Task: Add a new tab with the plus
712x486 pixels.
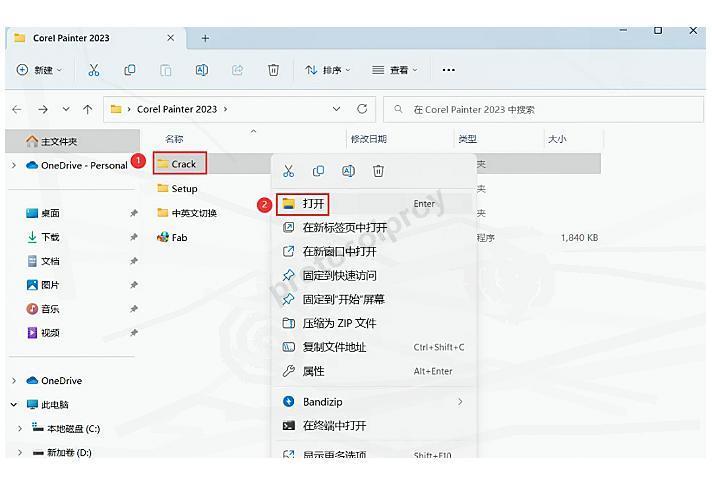Action: coord(205,38)
